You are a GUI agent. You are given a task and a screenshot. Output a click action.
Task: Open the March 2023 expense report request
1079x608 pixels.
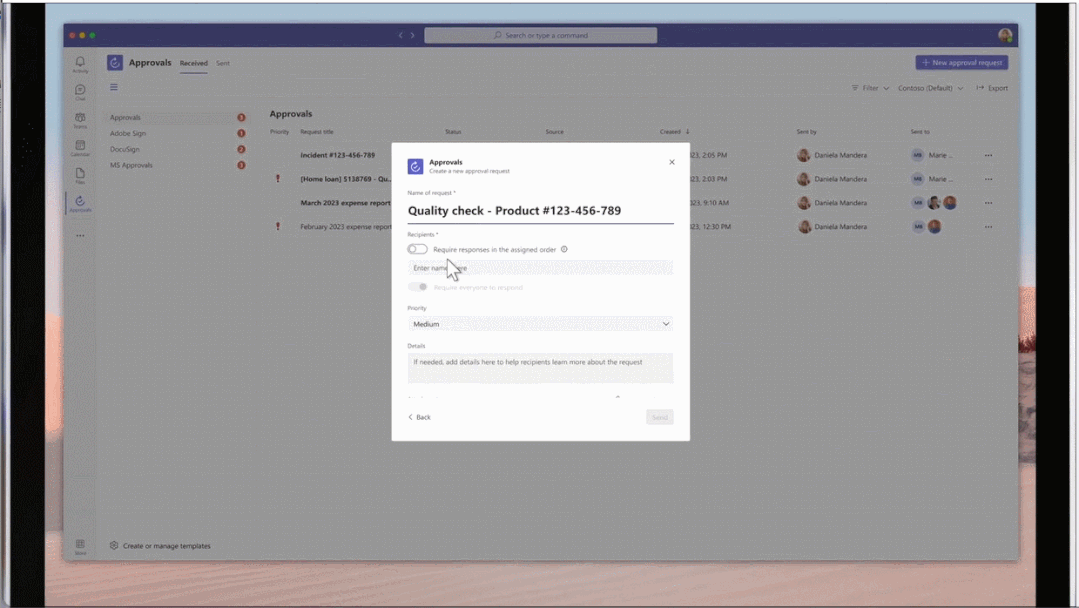[x=345, y=203]
